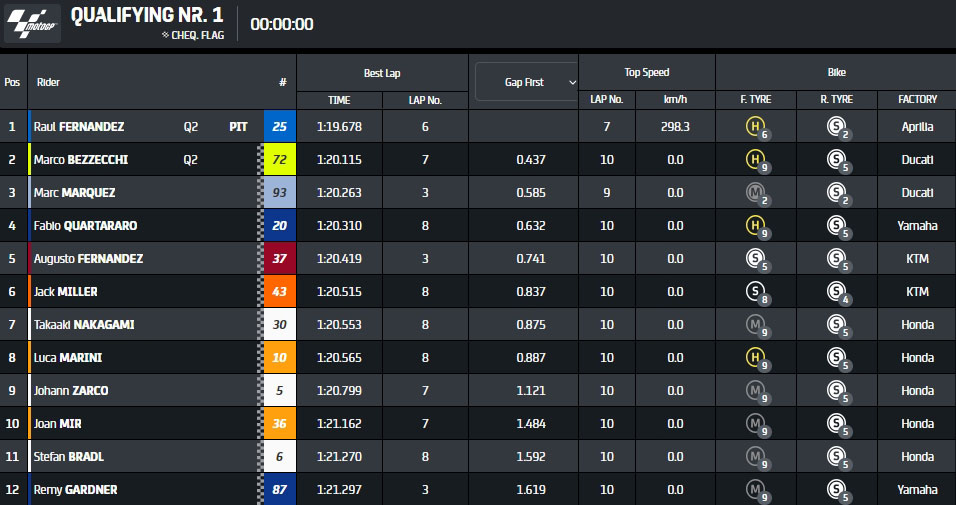Click Fabio Quartararo's soft rear tyre icon
Image resolution: width=956 pixels, height=505 pixels.
coord(835,226)
